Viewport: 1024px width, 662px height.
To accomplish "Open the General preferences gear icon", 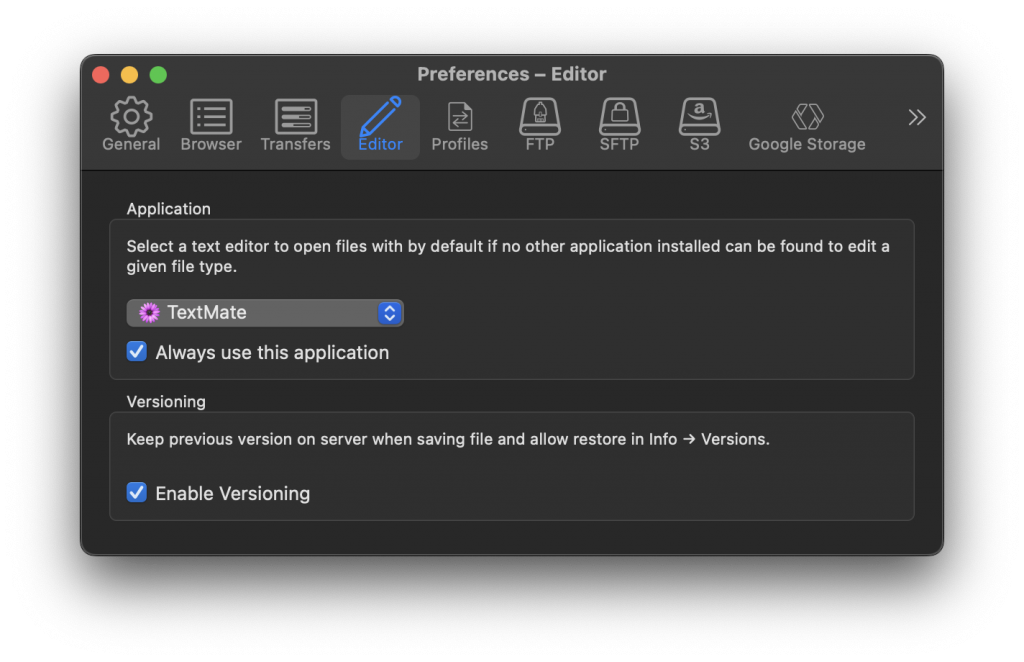I will click(131, 116).
